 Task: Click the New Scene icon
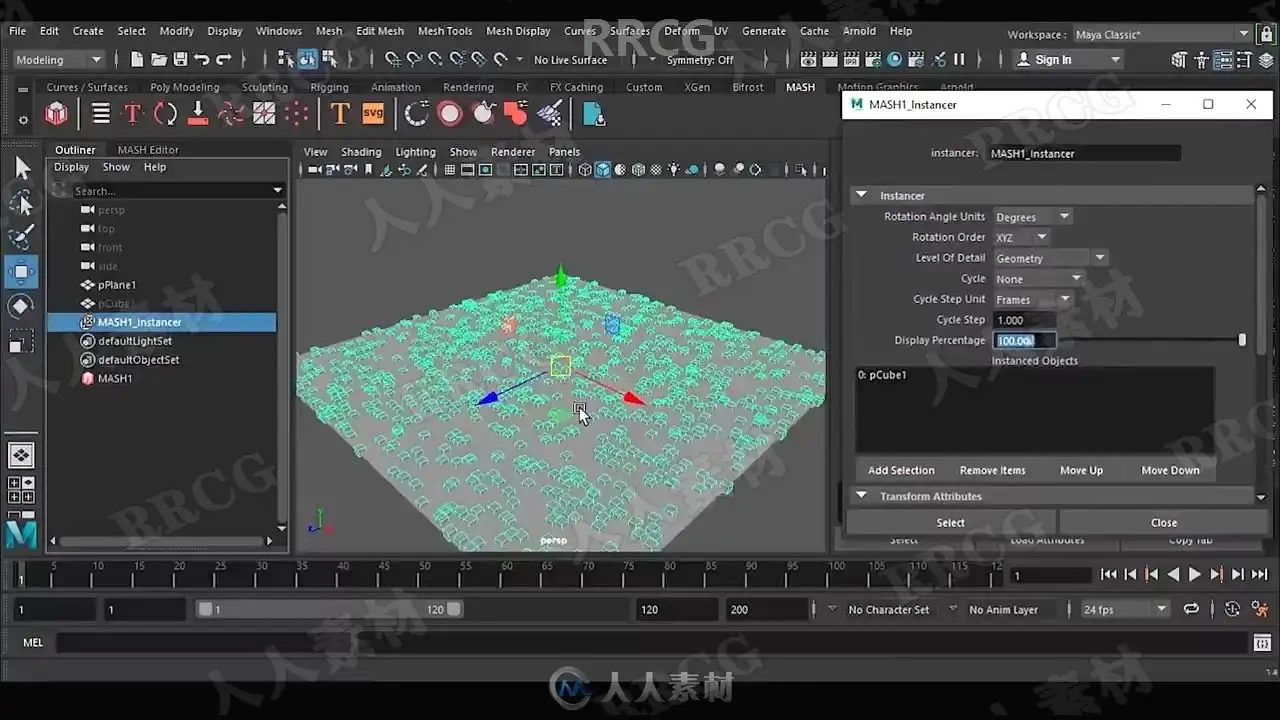tap(137, 59)
